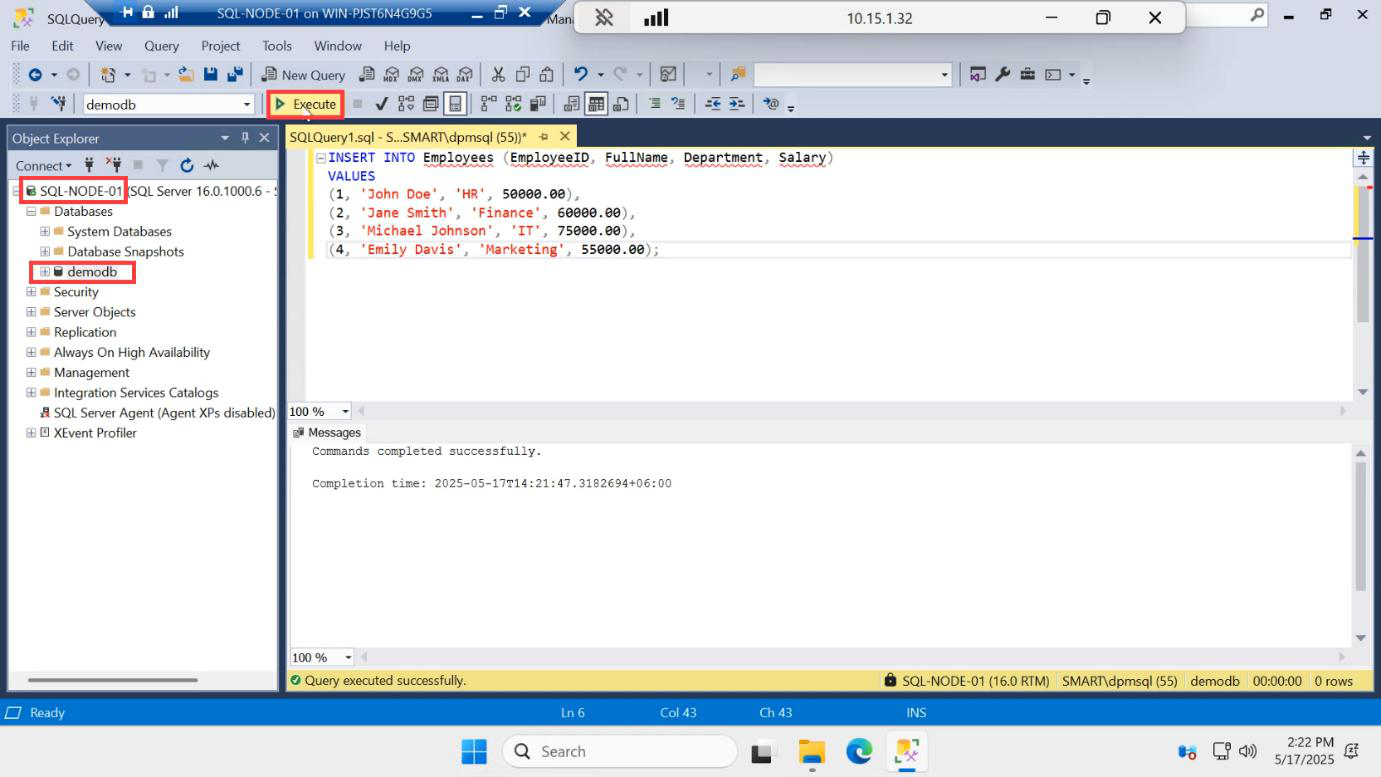Image resolution: width=1381 pixels, height=777 pixels.
Task: Click the Paste clipboard icon
Action: 546,74
